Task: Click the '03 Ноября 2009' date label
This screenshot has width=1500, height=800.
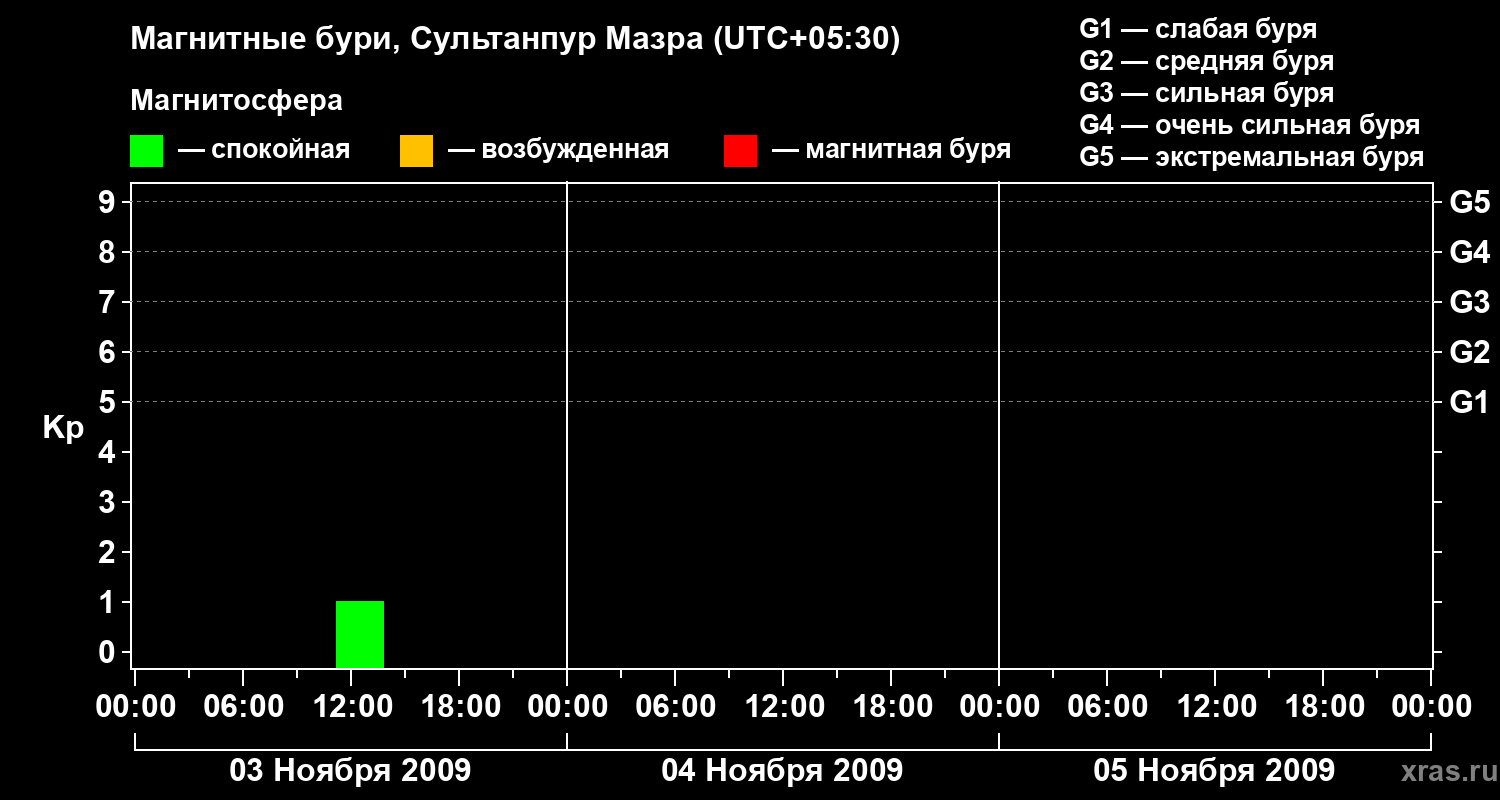Action: pyautogui.click(x=350, y=770)
